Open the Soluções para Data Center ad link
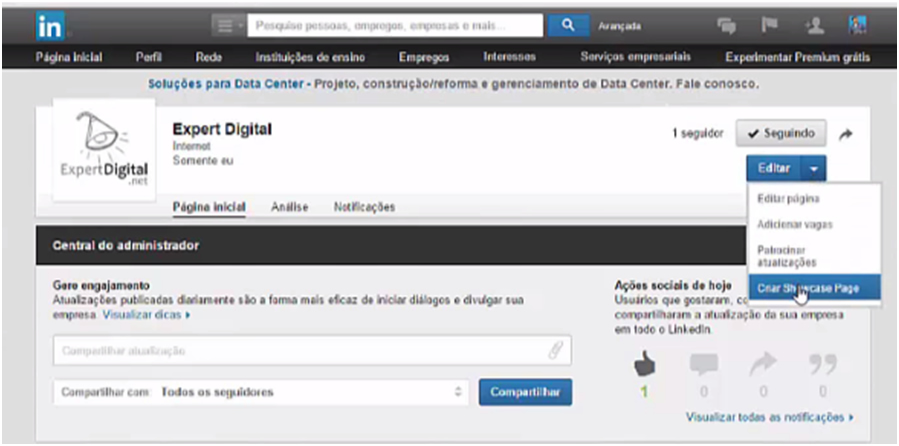The image size is (899, 446). pos(226,84)
